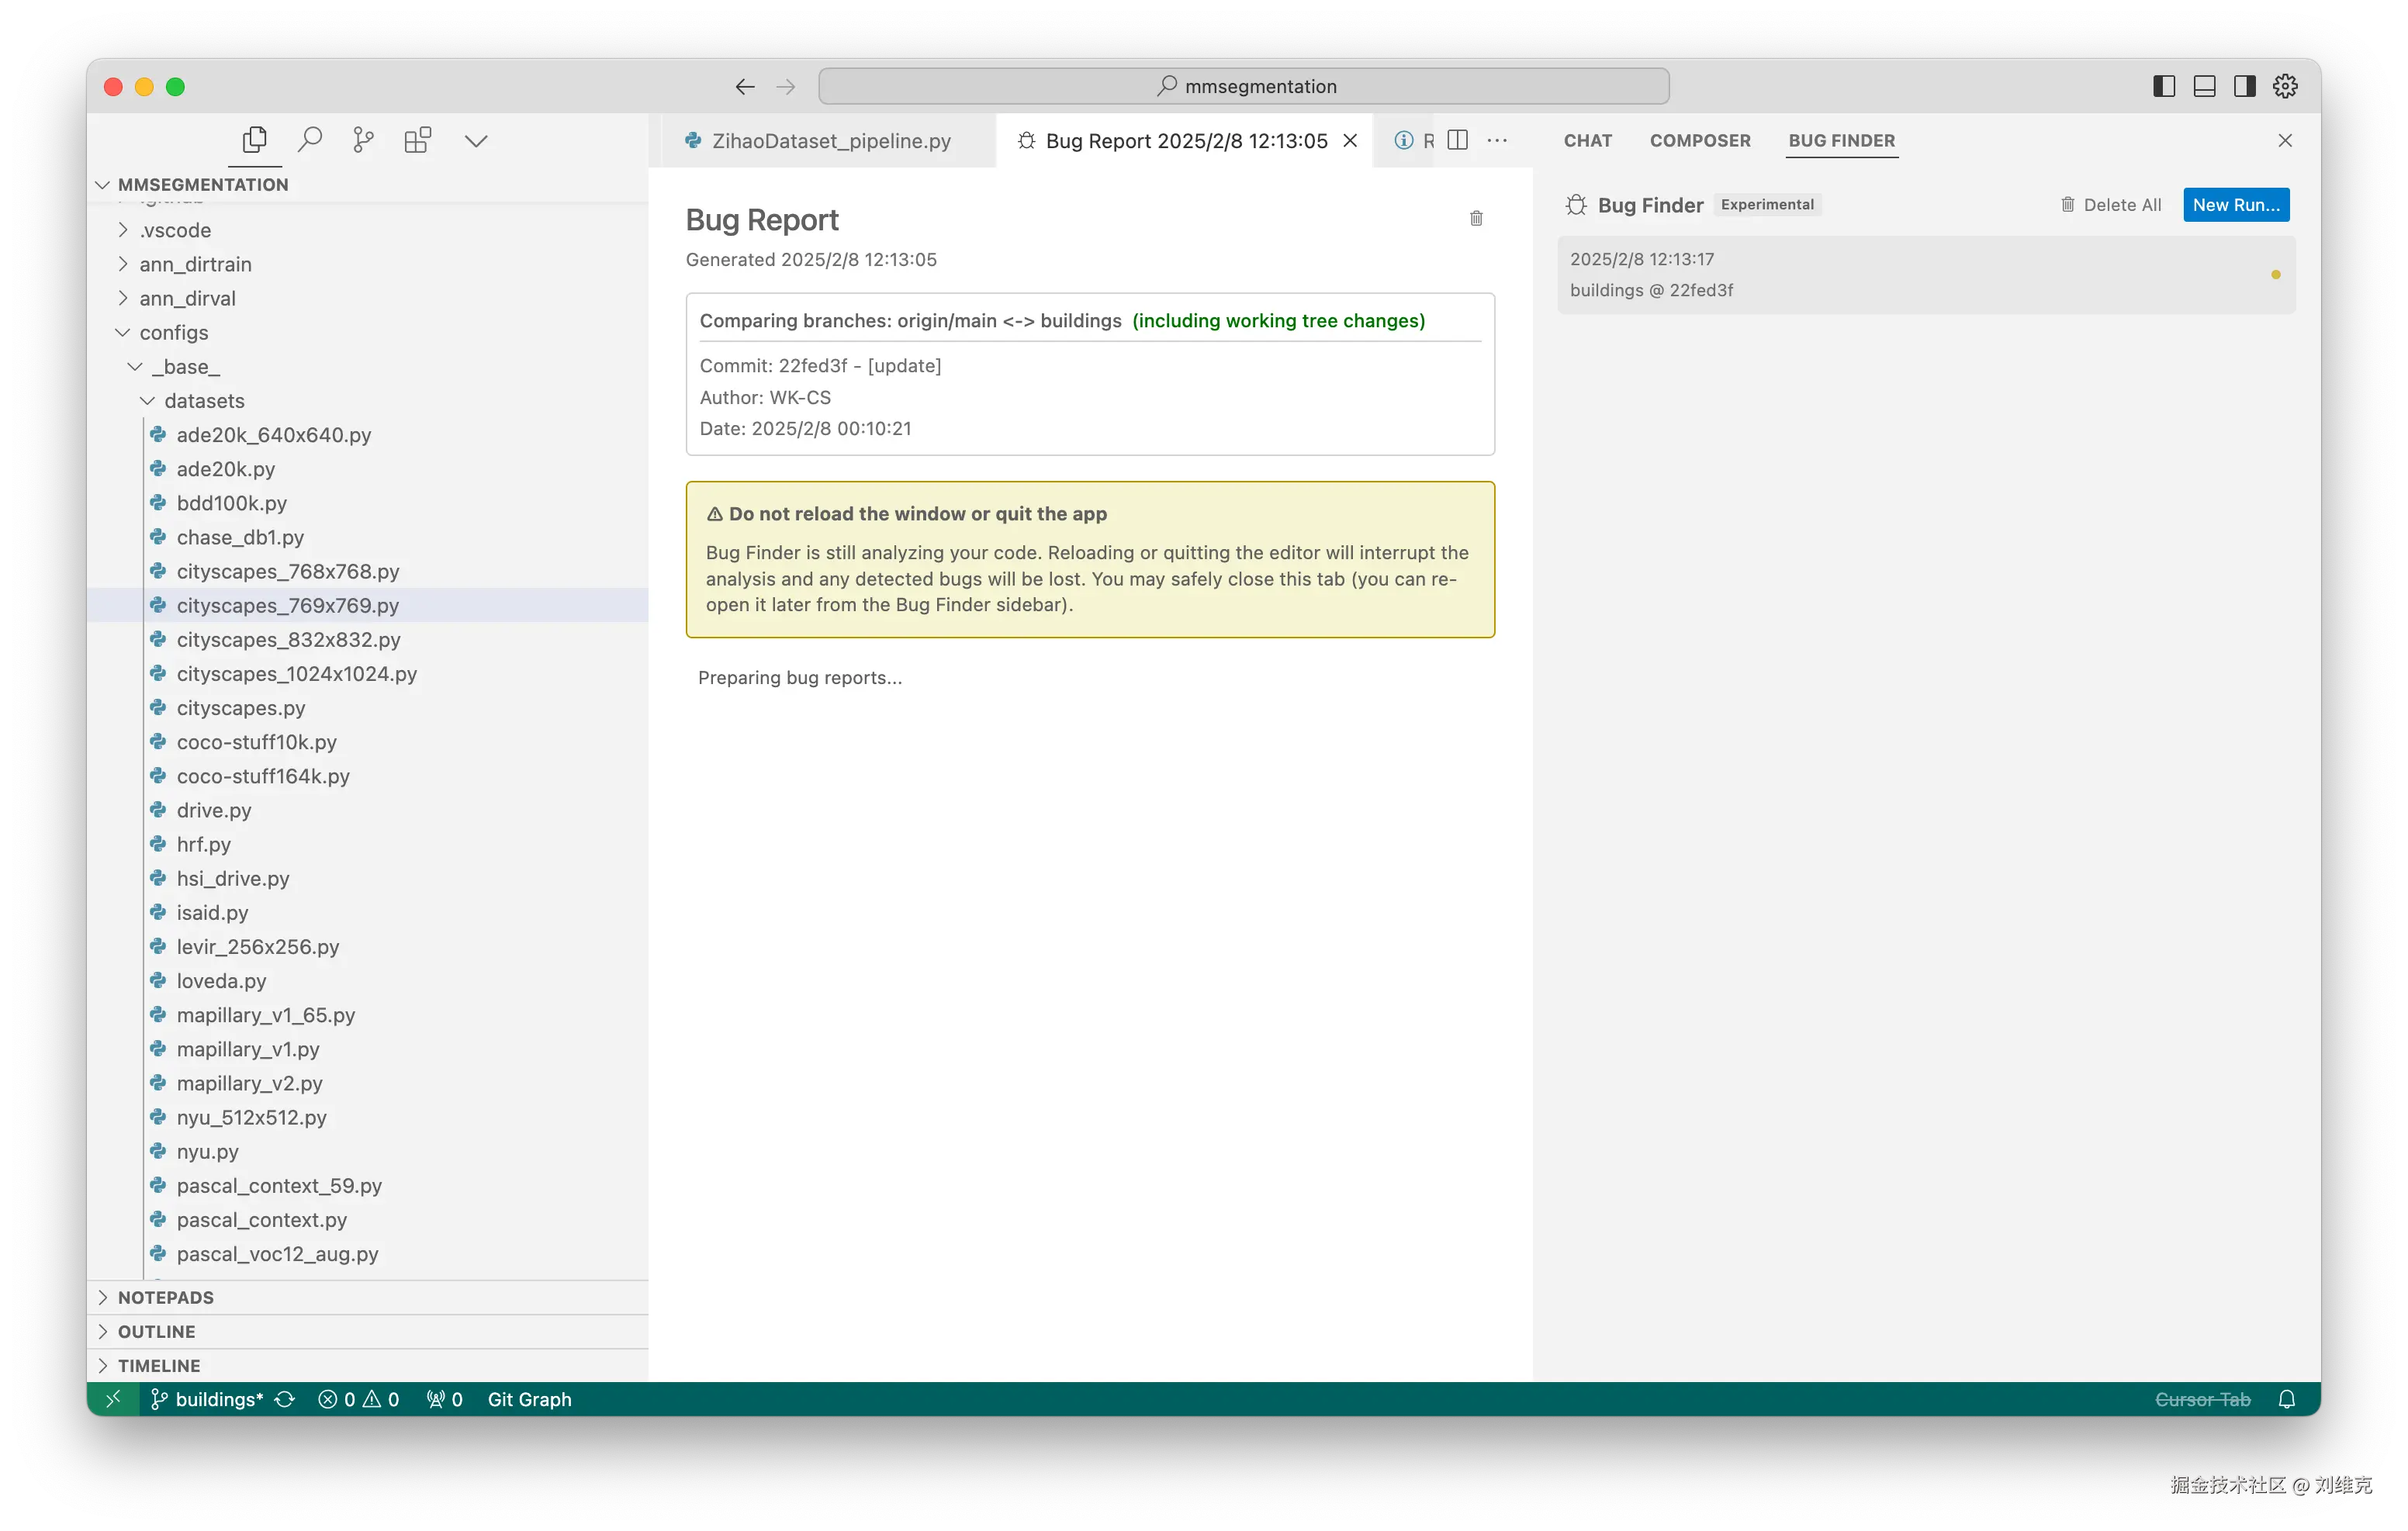Click Delete All in Bug Finder

pos(2110,205)
